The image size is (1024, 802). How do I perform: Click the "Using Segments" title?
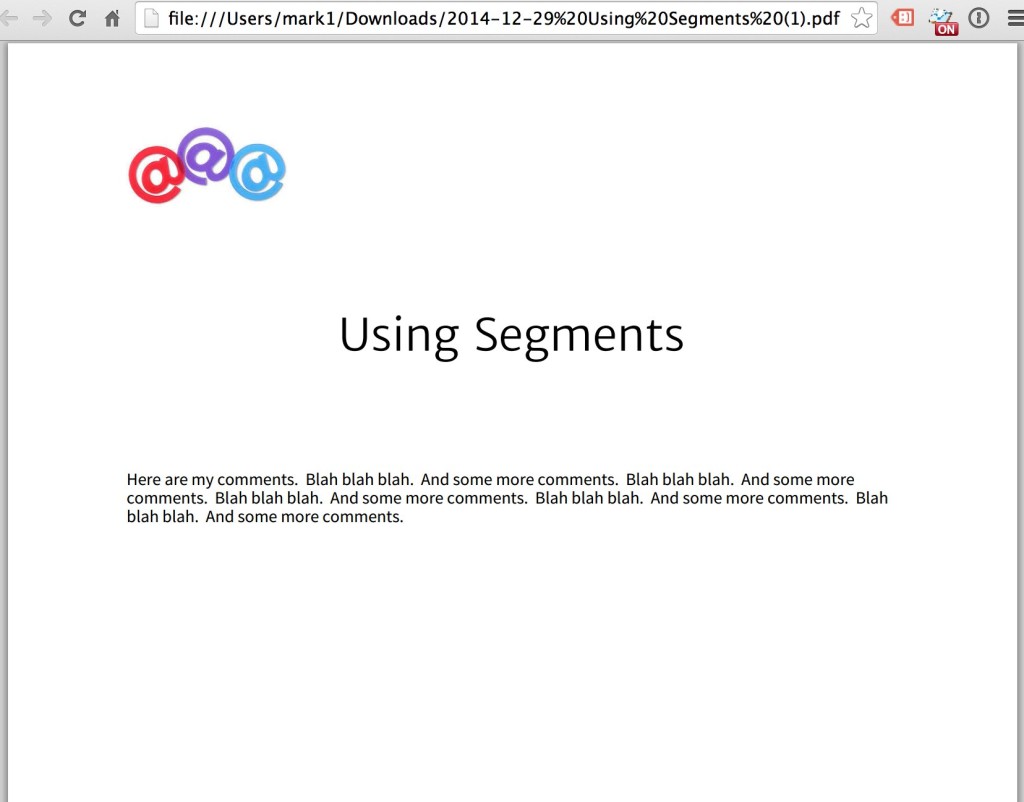(x=511, y=335)
